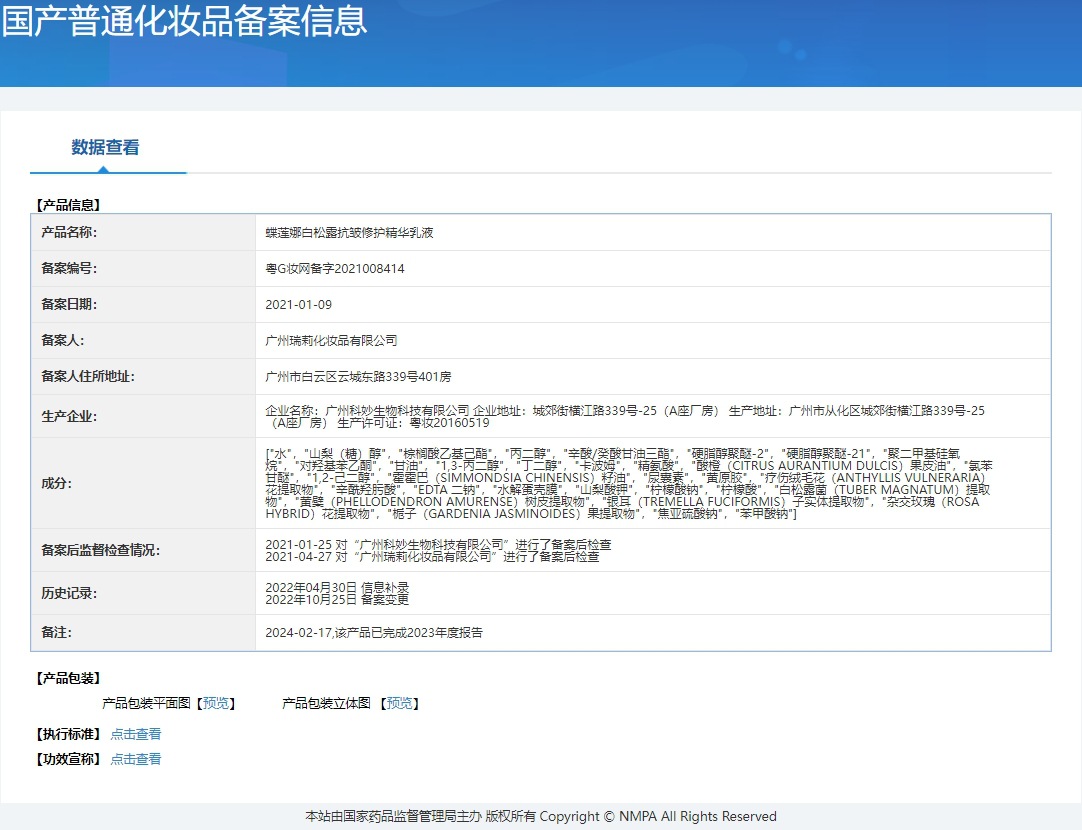Click the NMPA copyright footer text
Viewport: 1082px width, 830px height.
[540, 816]
